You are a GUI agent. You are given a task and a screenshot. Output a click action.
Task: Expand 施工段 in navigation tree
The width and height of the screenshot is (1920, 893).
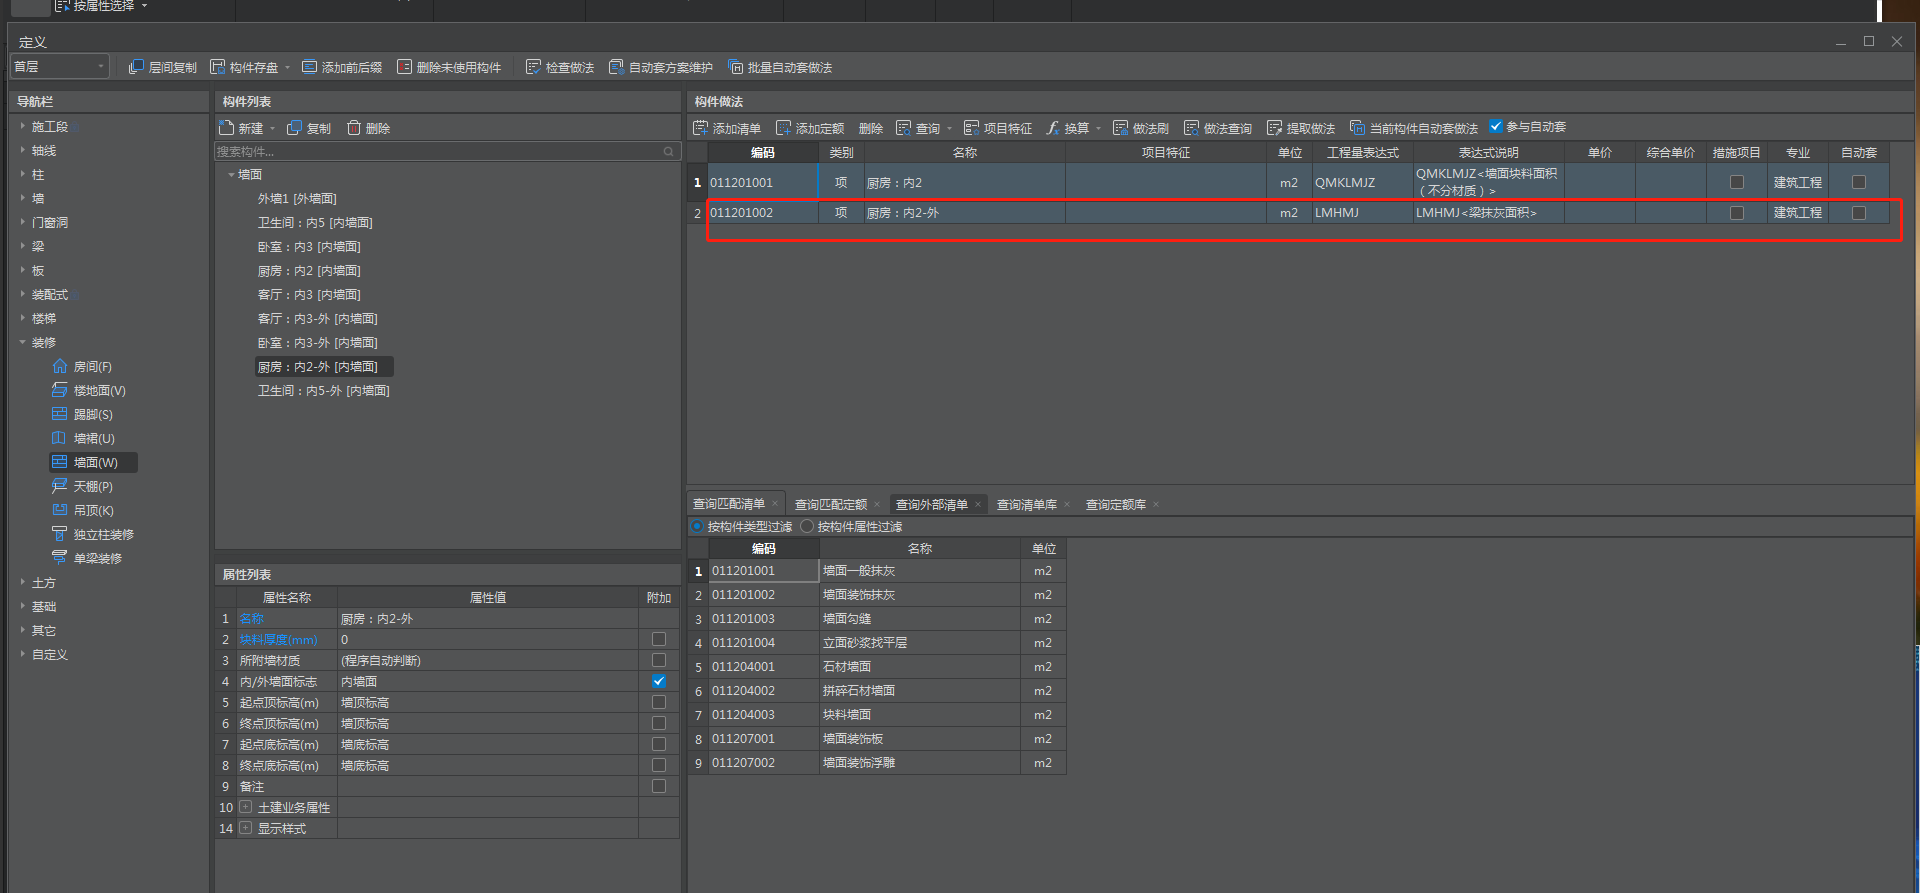click(23, 127)
